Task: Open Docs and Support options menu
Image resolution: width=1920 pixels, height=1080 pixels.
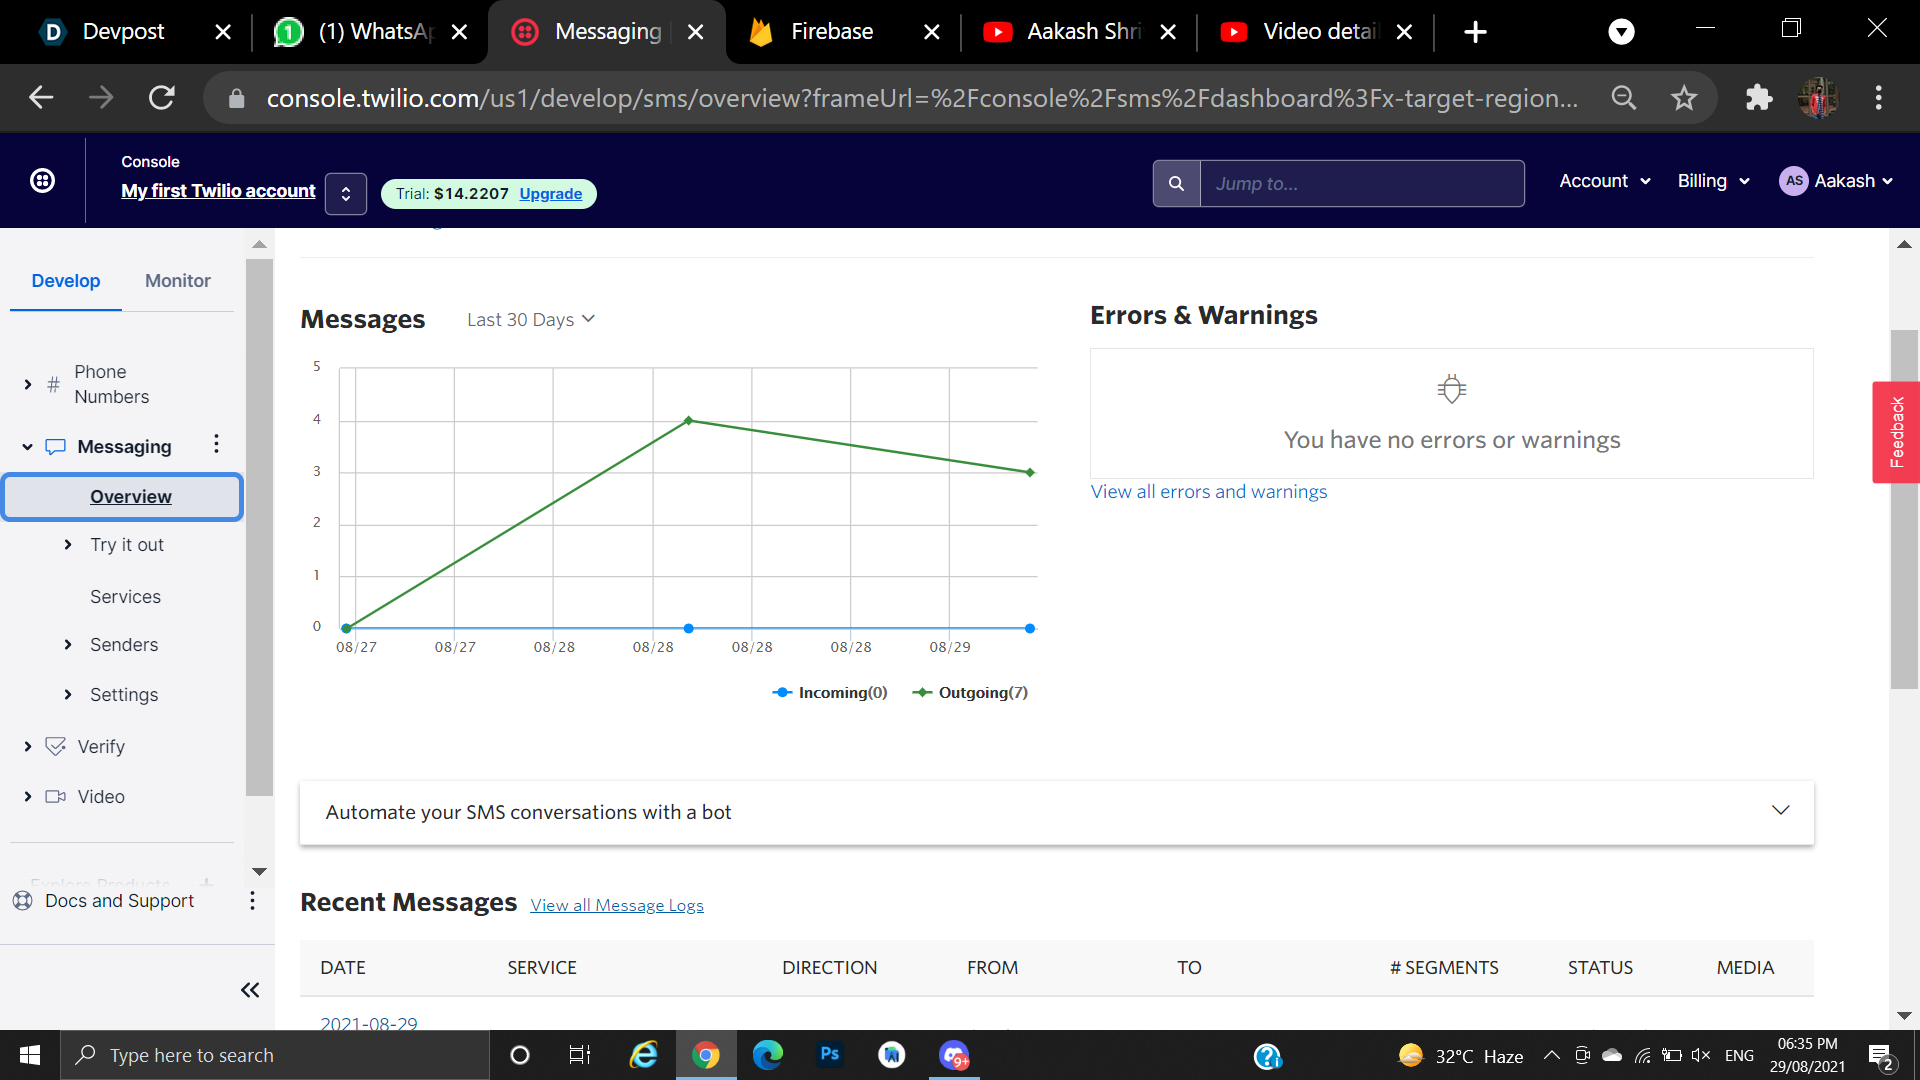Action: click(252, 901)
